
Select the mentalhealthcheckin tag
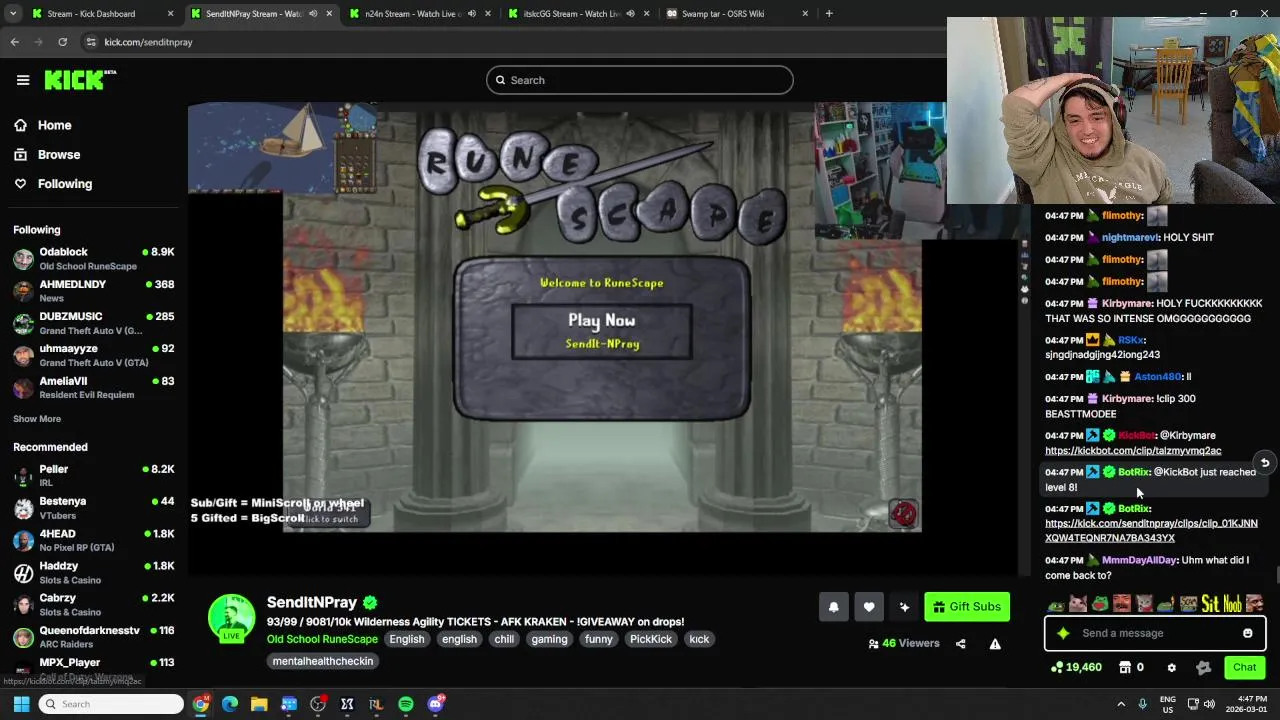click(323, 661)
